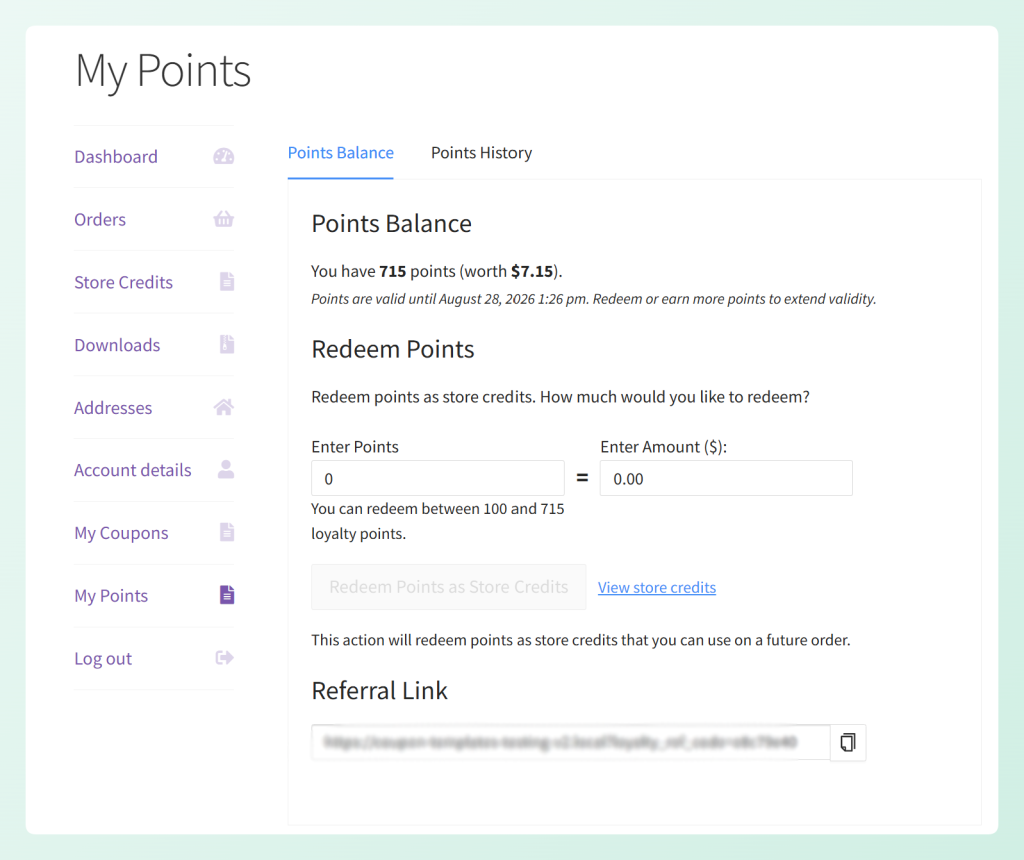Image resolution: width=1024 pixels, height=860 pixels.
Task: Click the Account details person icon
Action: [x=223, y=470]
